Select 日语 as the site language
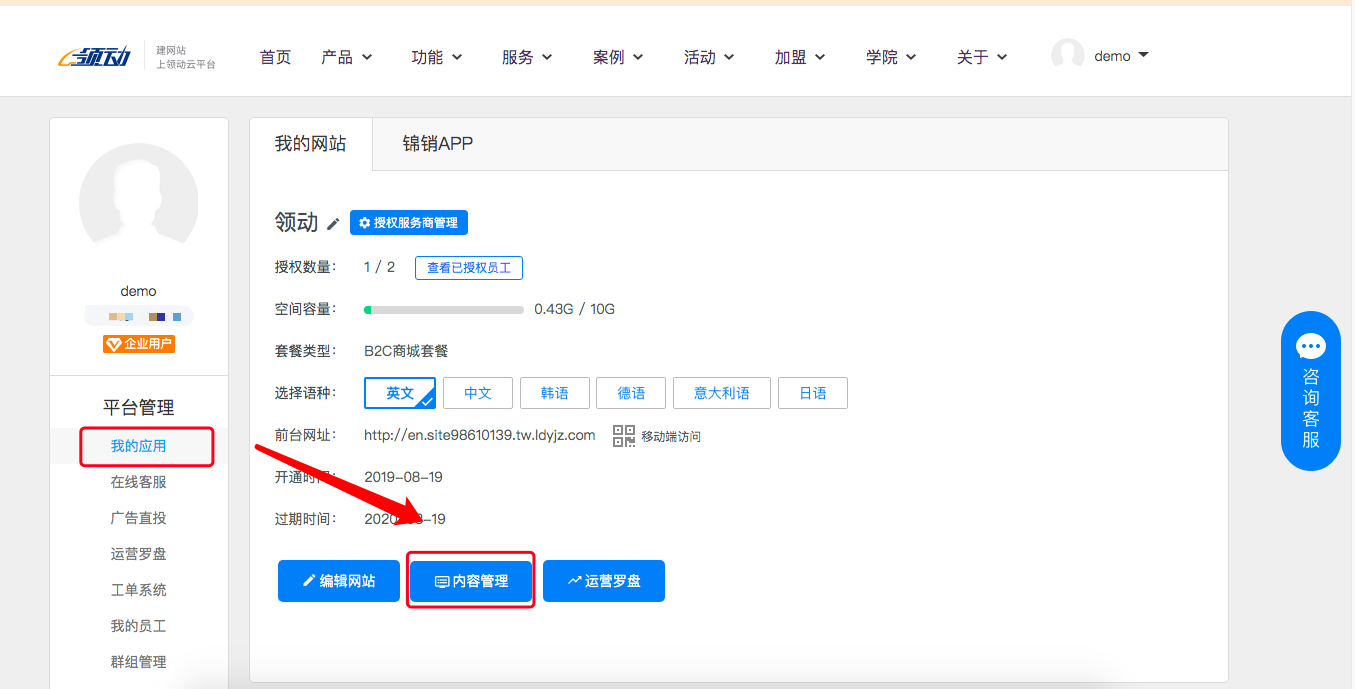 click(x=813, y=393)
